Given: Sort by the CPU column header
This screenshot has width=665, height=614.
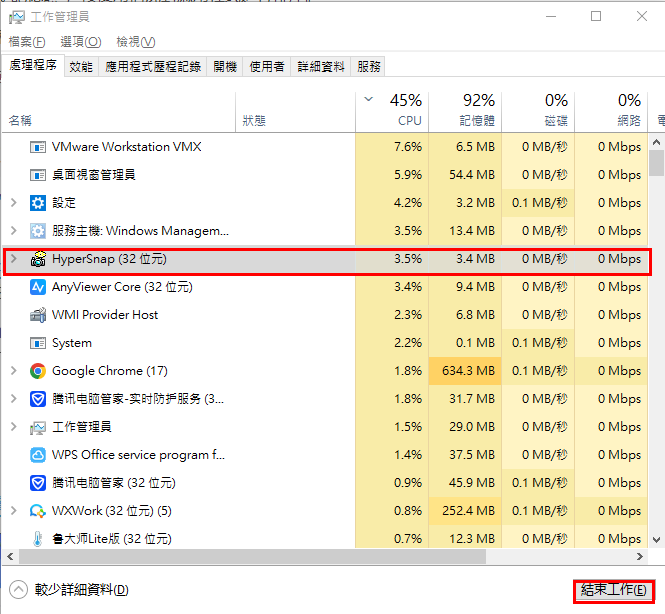Looking at the screenshot, I should click(392, 111).
